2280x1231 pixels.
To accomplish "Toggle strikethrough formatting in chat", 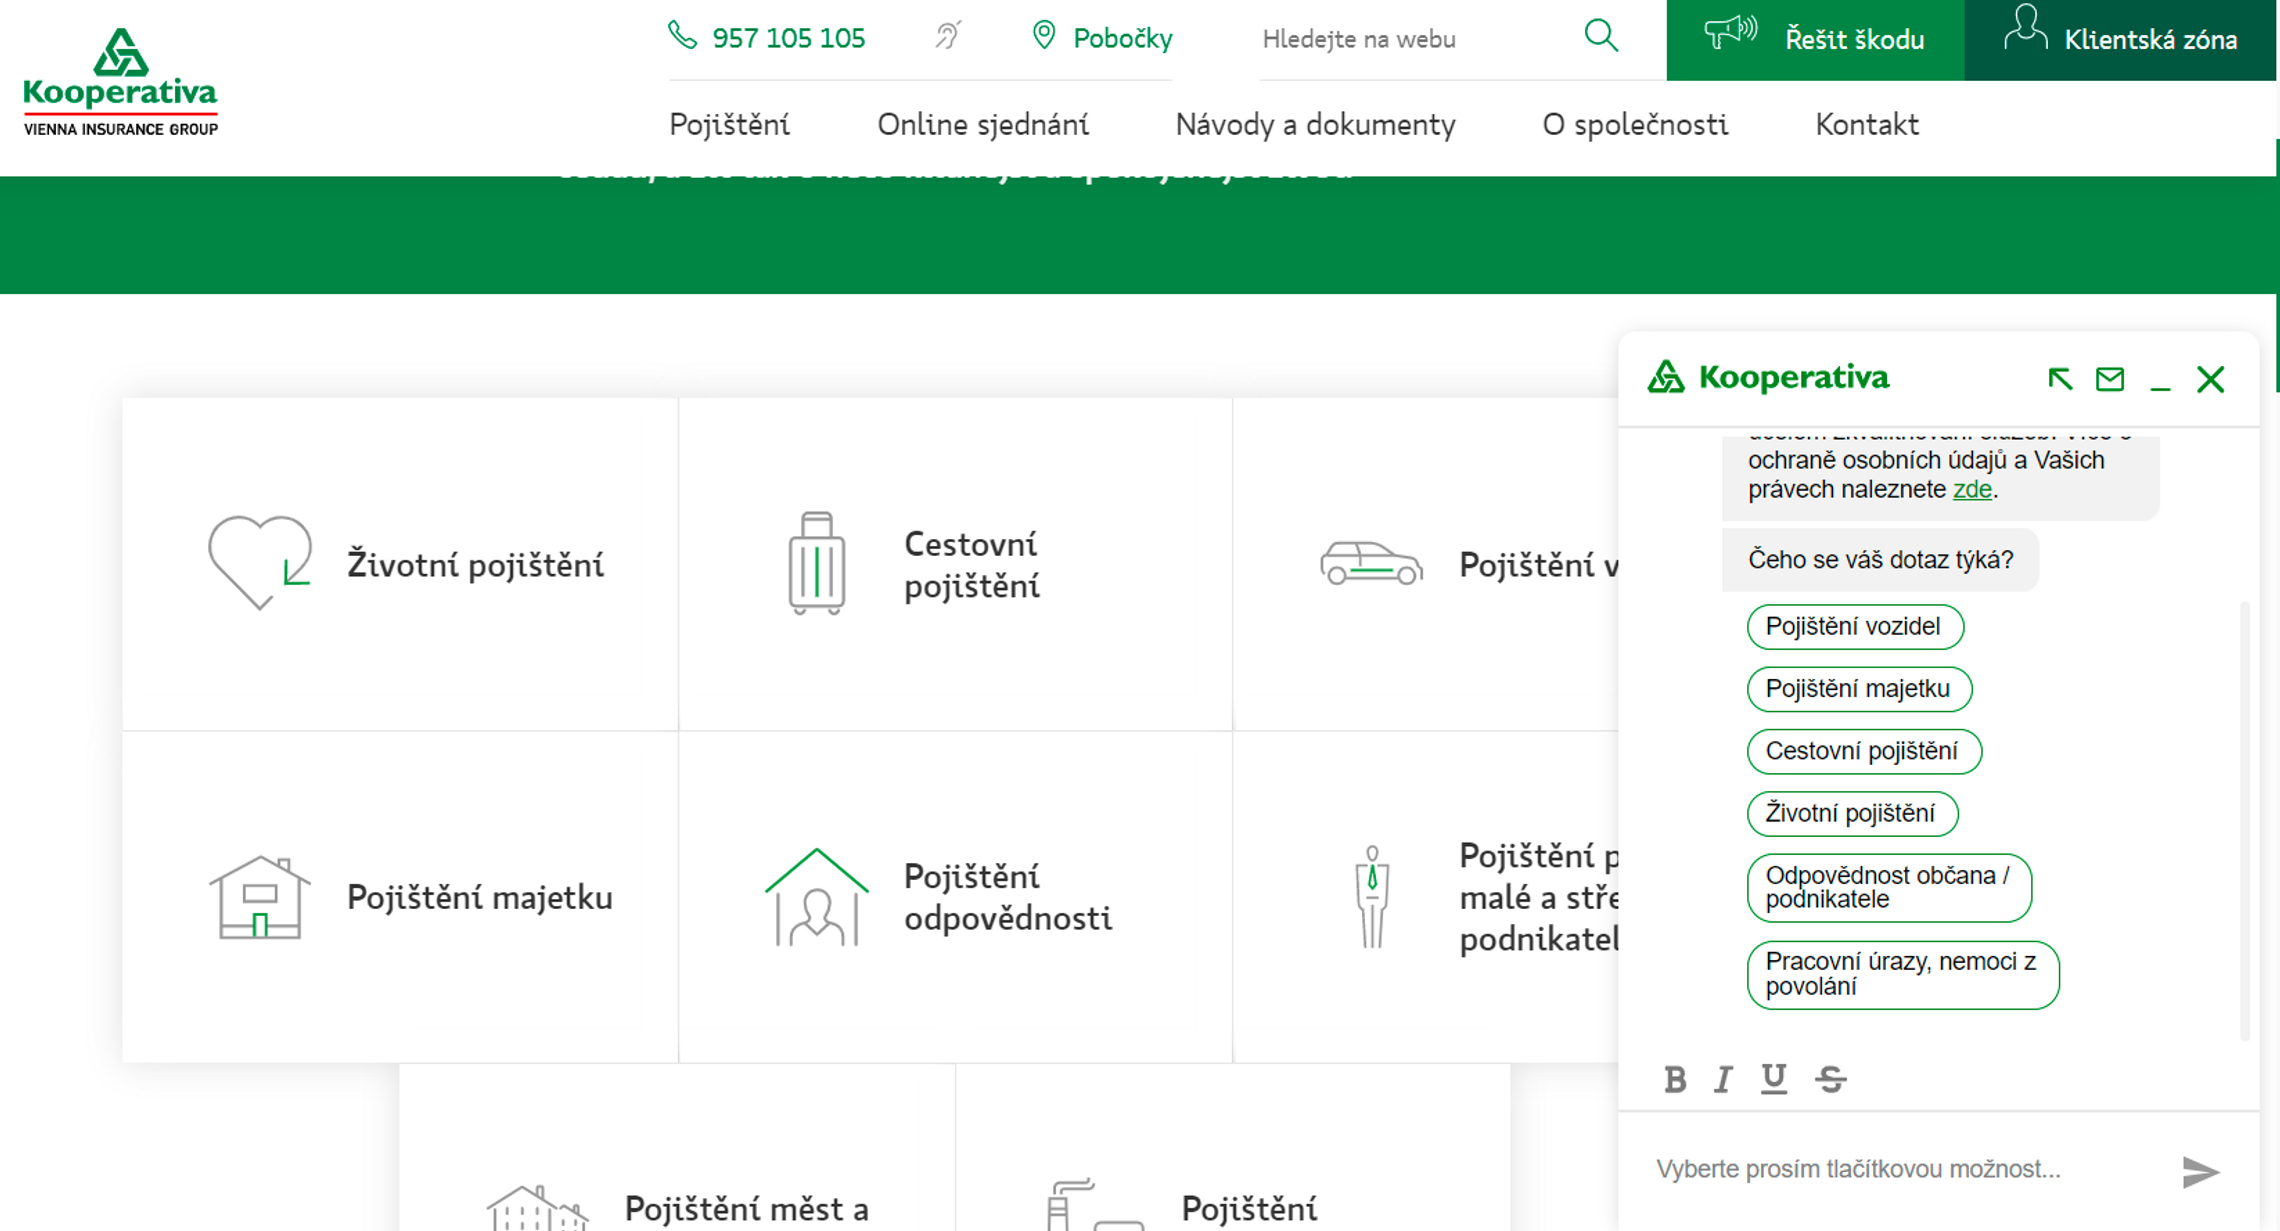I will [x=1831, y=1079].
